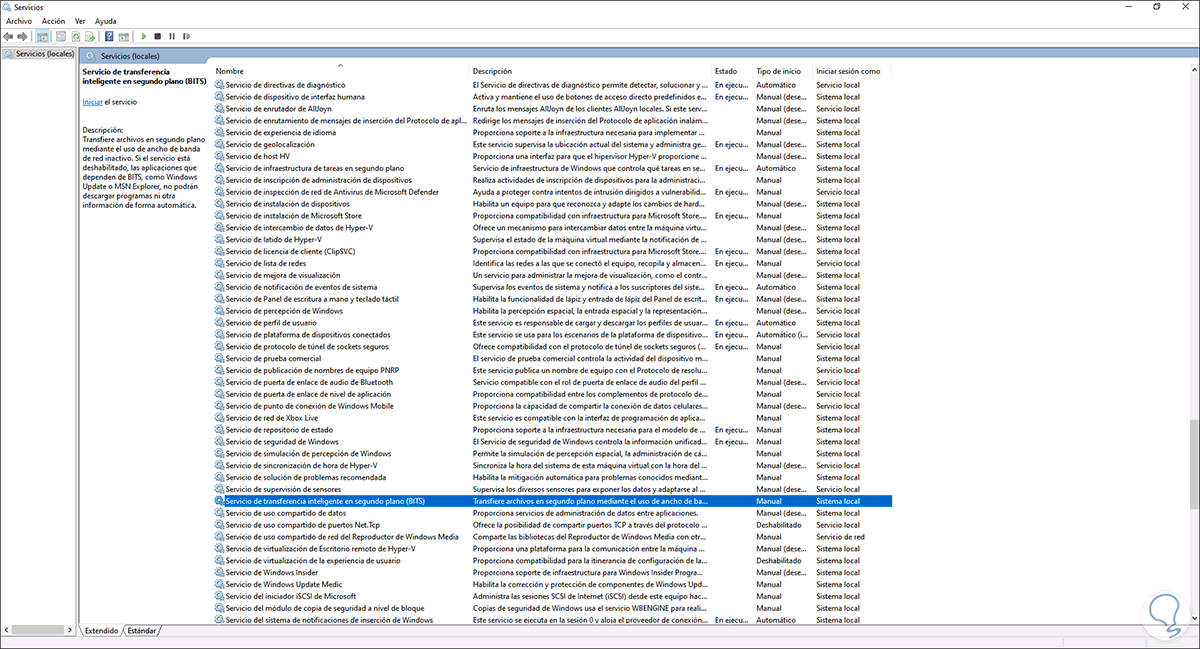Viewport: 1200px width, 649px height.
Task: Click the green Start service icon
Action: tap(144, 36)
